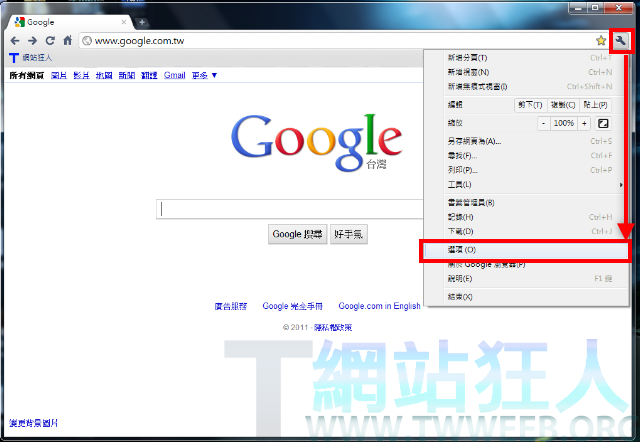Image resolution: width=640 pixels, height=442 pixels.
Task: Click 變更背景圖片 link
Action: (33, 423)
